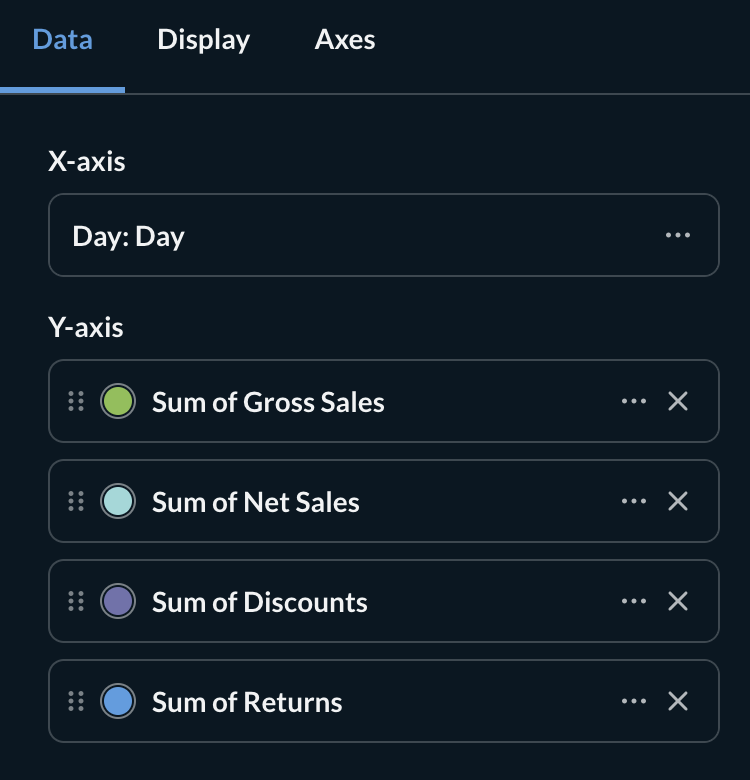Remove the Sum of Gross Sales series

(x=678, y=401)
